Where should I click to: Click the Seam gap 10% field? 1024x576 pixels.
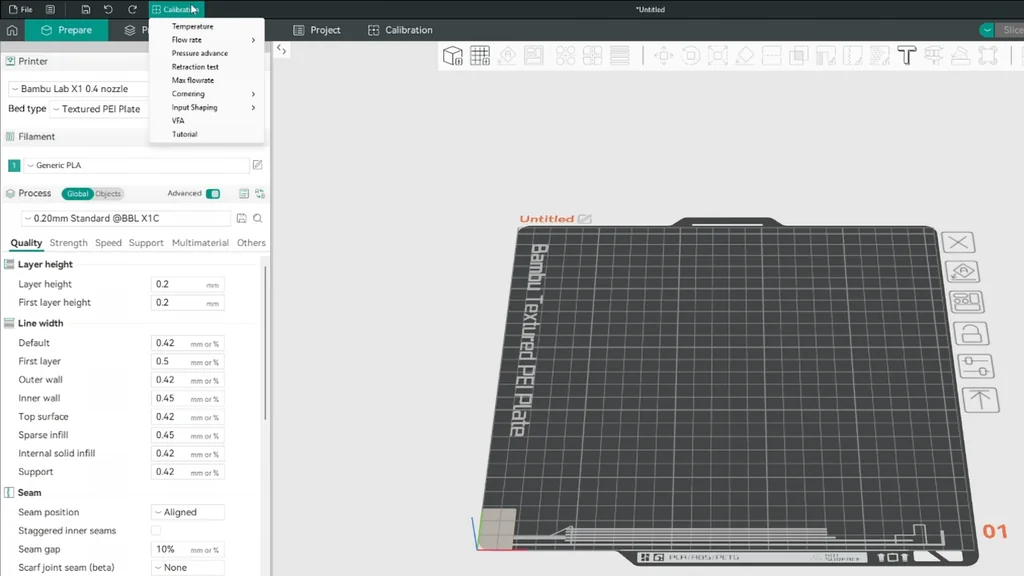point(187,549)
